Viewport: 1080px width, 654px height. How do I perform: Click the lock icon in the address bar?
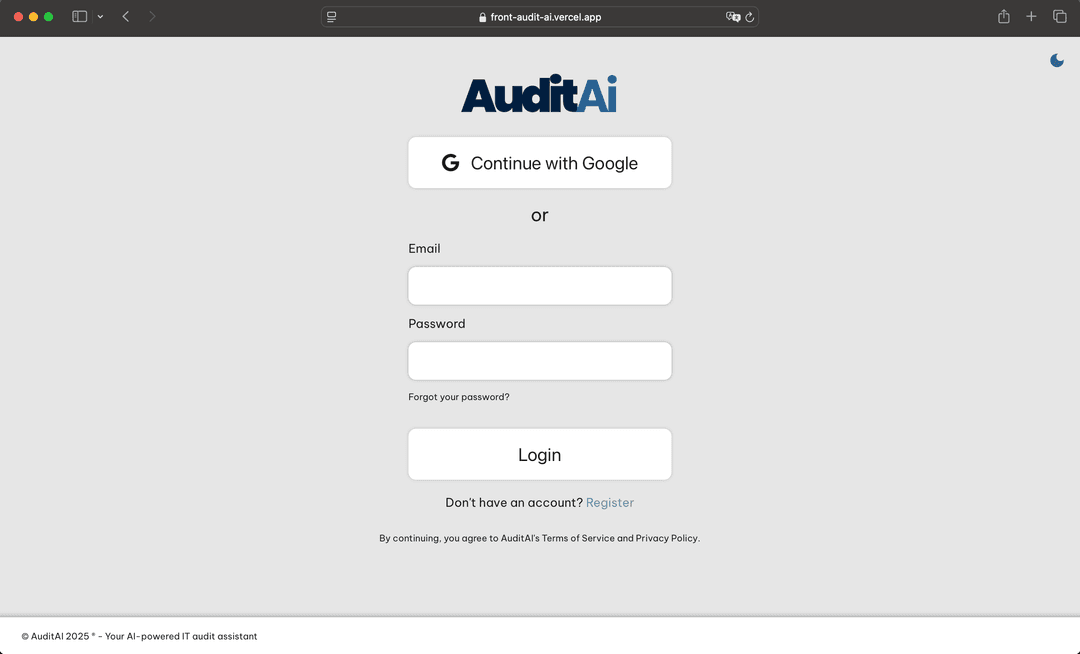tap(482, 16)
